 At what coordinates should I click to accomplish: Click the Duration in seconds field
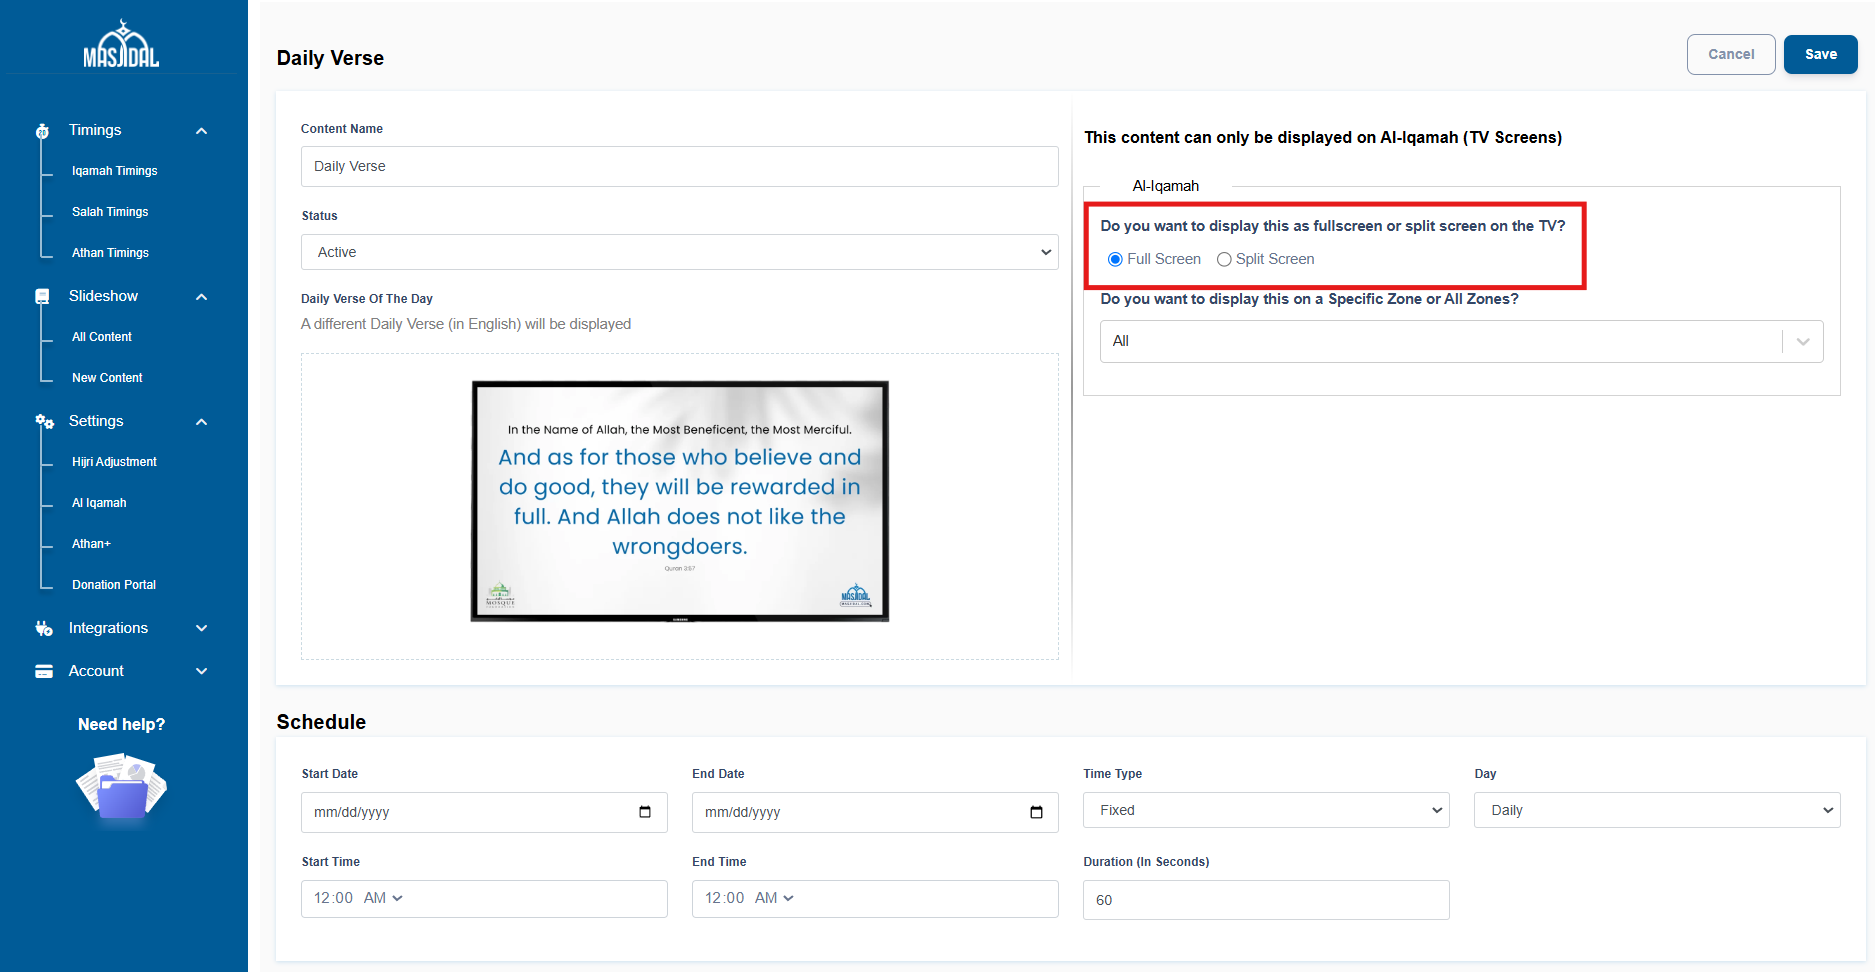coord(1265,900)
